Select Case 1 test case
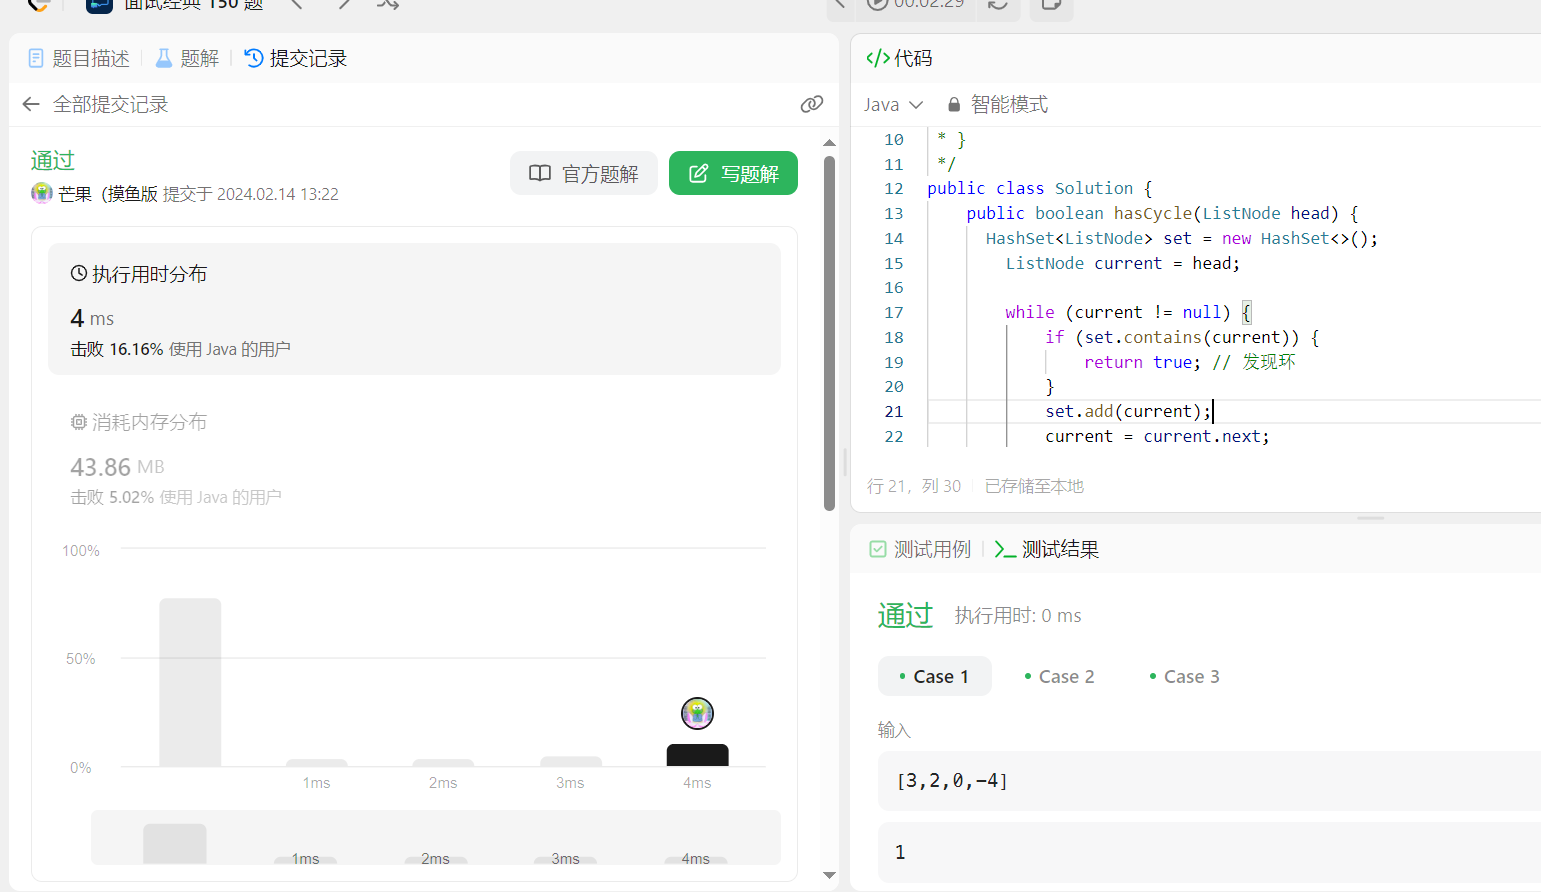 click(x=934, y=676)
